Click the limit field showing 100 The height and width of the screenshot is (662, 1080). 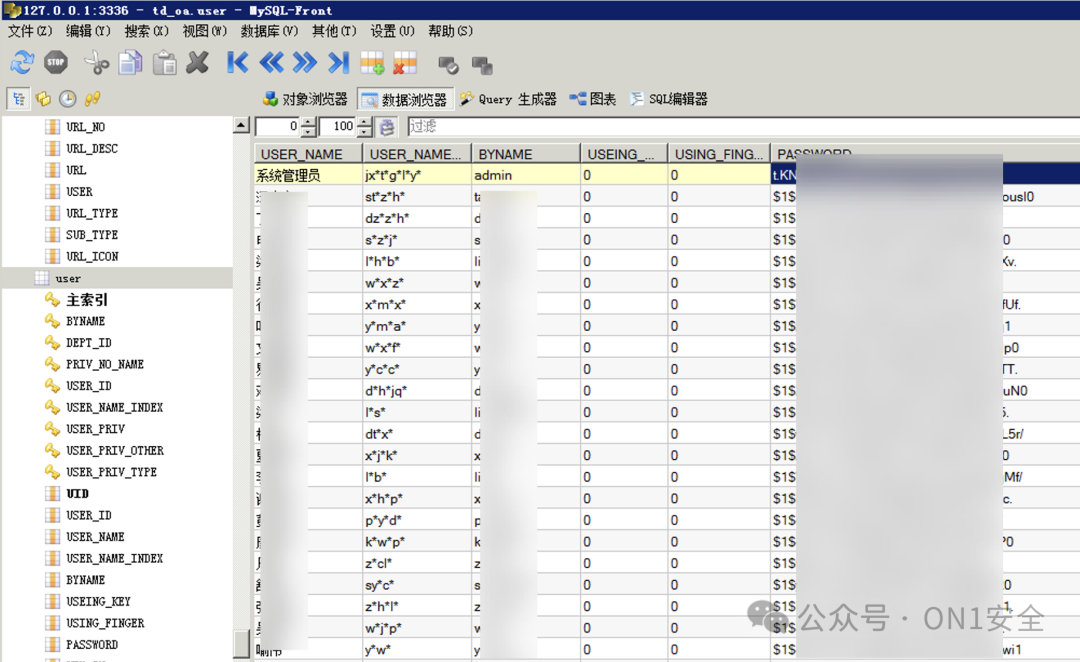338,127
